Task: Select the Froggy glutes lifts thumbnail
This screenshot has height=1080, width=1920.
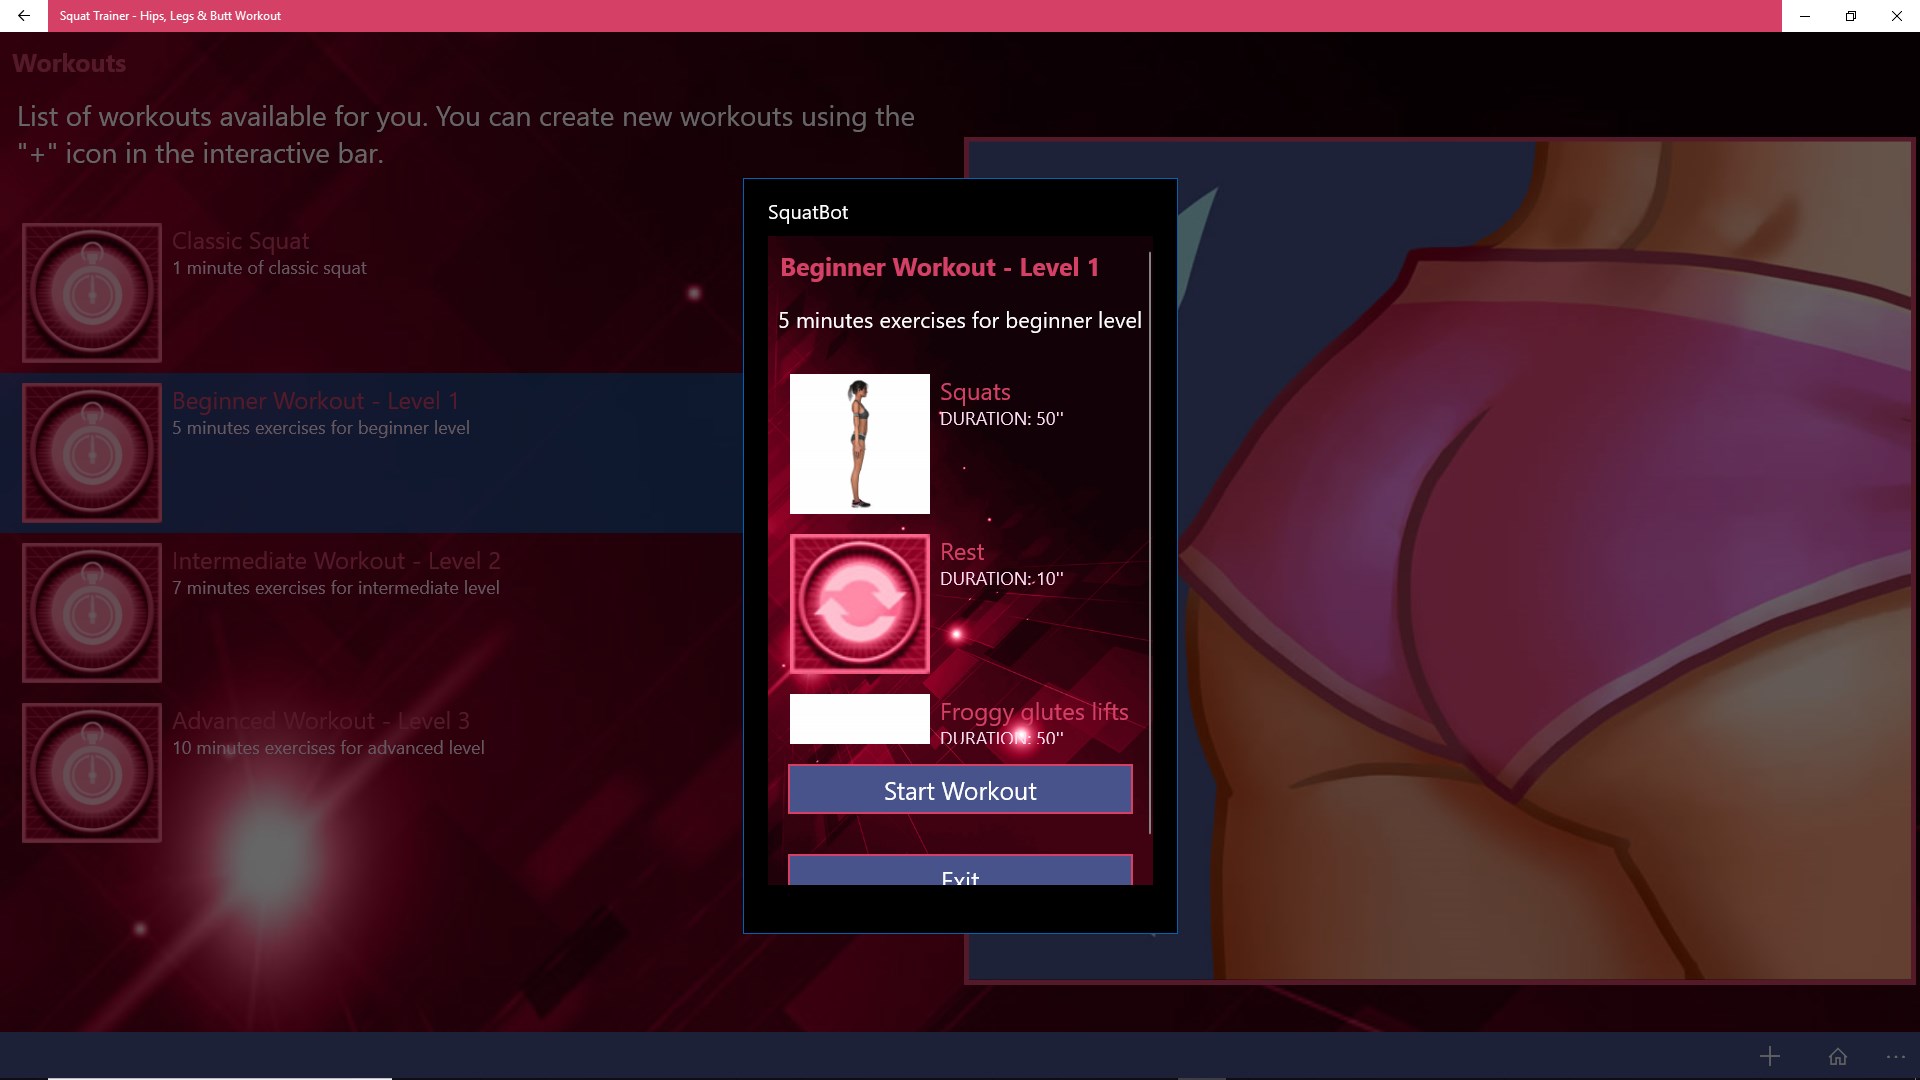Action: pos(859,719)
